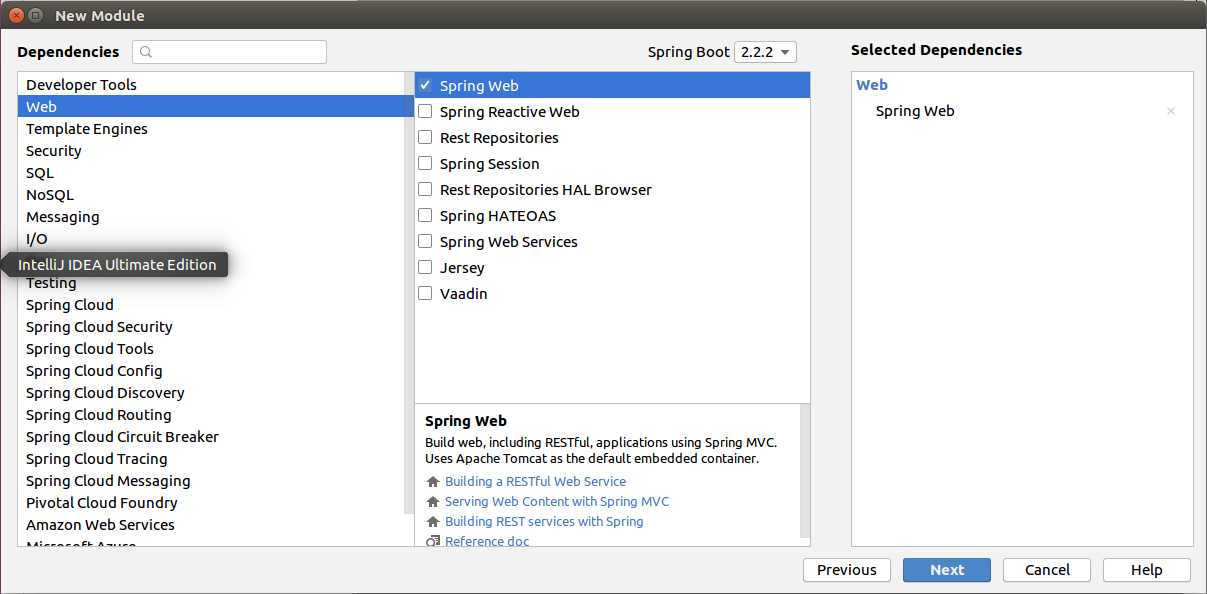Screen dimensions: 1207x594
Task: Click the search magnifier icon in Dependencies field
Action: pos(147,52)
